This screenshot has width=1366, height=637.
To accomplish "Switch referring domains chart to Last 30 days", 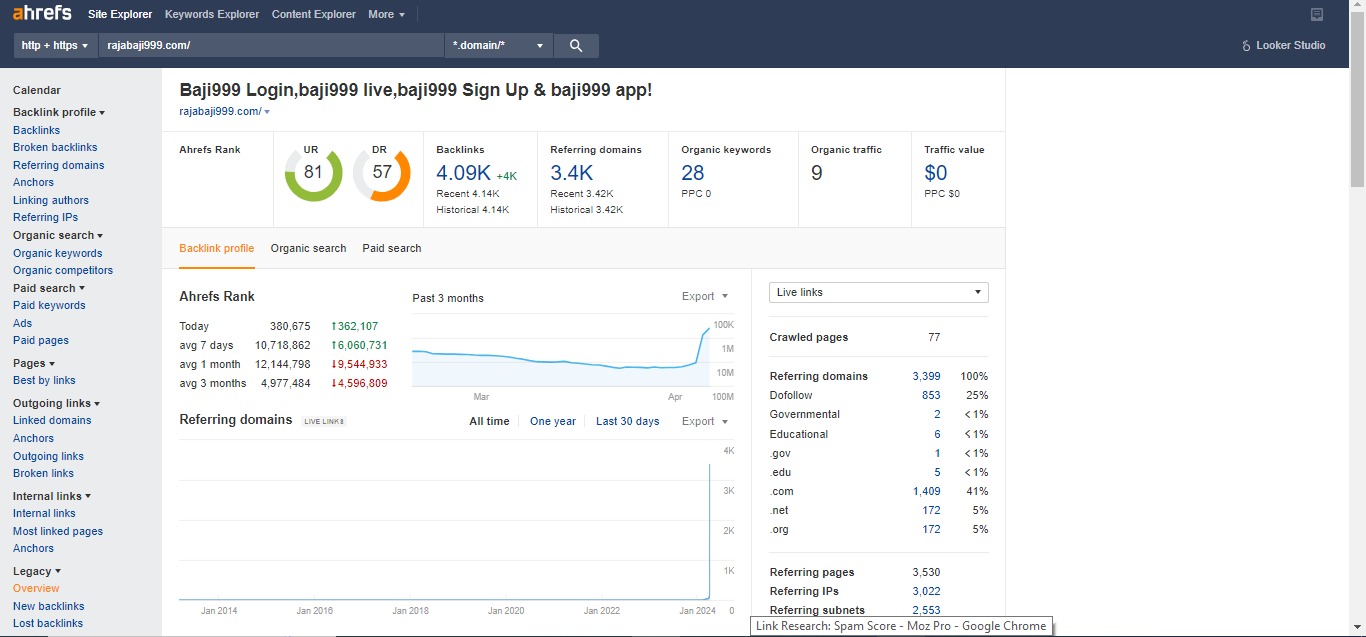I will coord(627,422).
